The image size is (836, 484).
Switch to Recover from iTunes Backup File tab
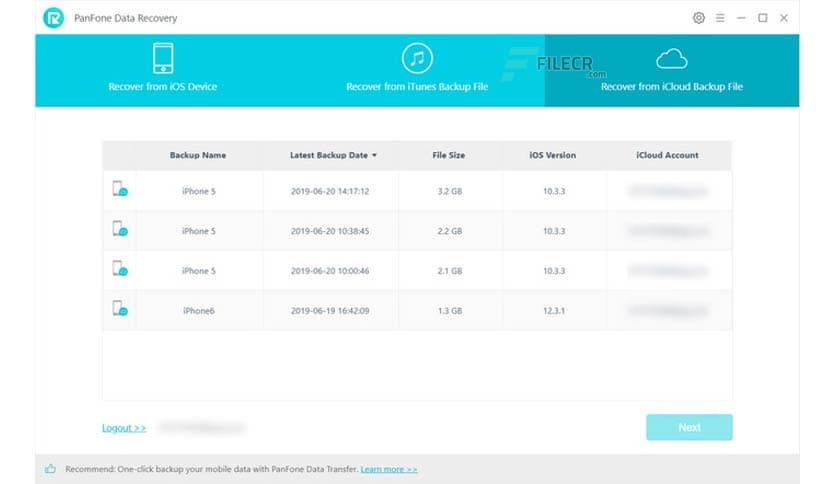coord(417,70)
